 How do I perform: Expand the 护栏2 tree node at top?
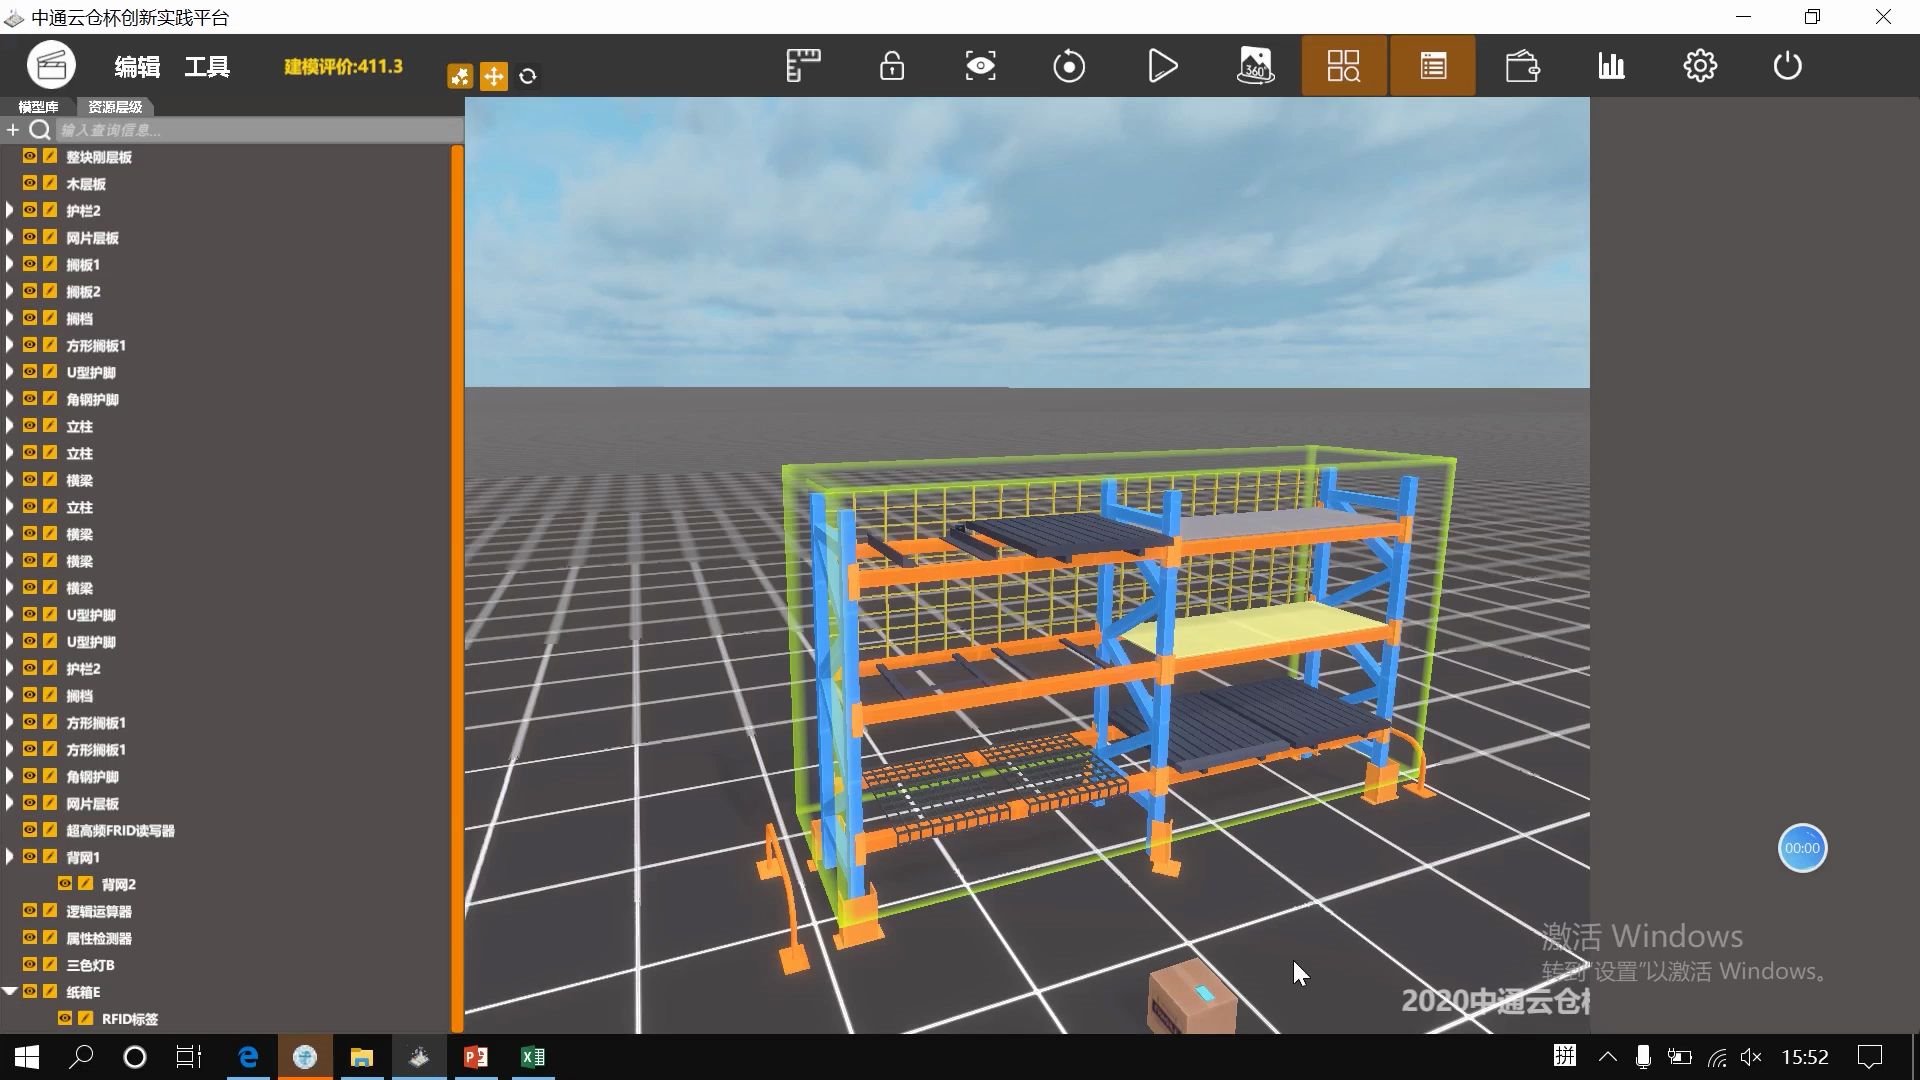coord(9,210)
